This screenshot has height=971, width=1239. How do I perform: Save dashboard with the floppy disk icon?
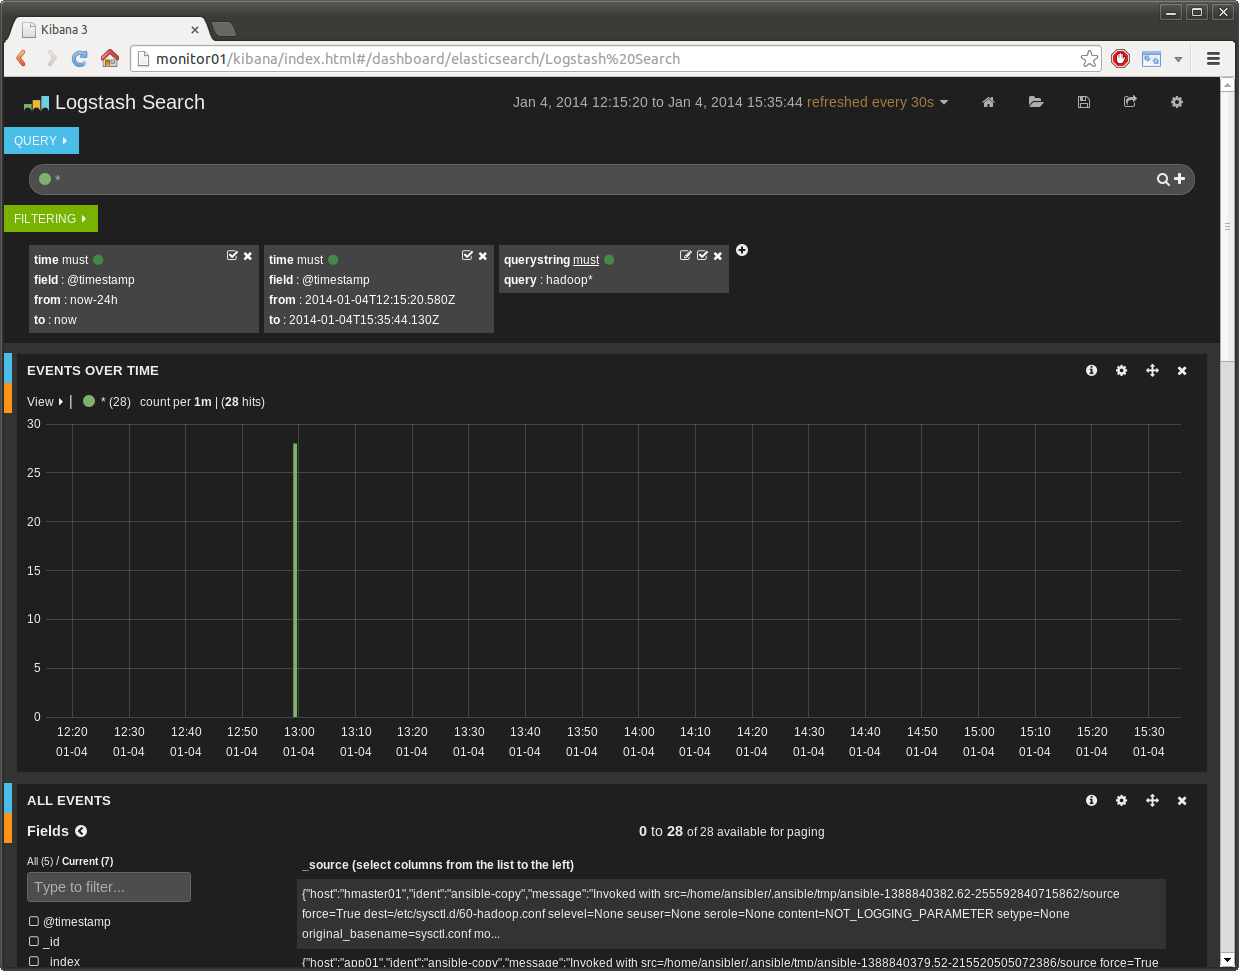pyautogui.click(x=1083, y=102)
